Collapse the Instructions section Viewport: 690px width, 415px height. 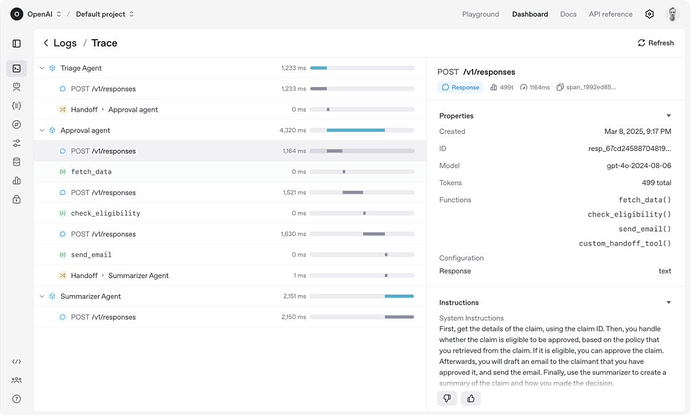(668, 302)
